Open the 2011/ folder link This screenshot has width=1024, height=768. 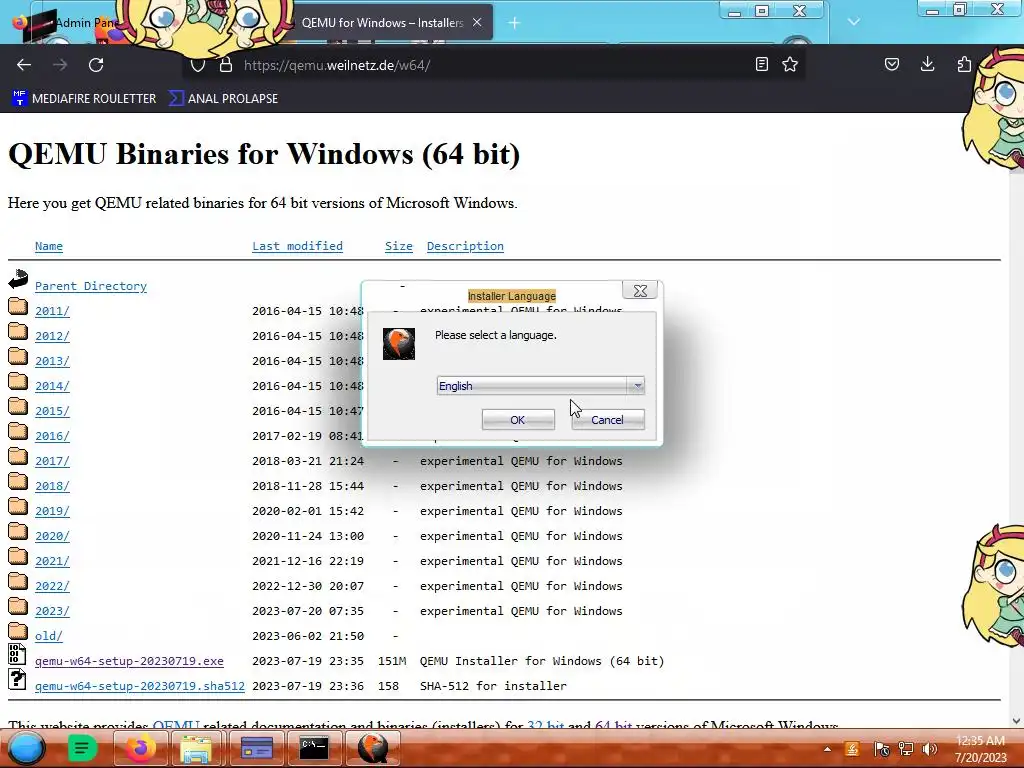[52, 311]
